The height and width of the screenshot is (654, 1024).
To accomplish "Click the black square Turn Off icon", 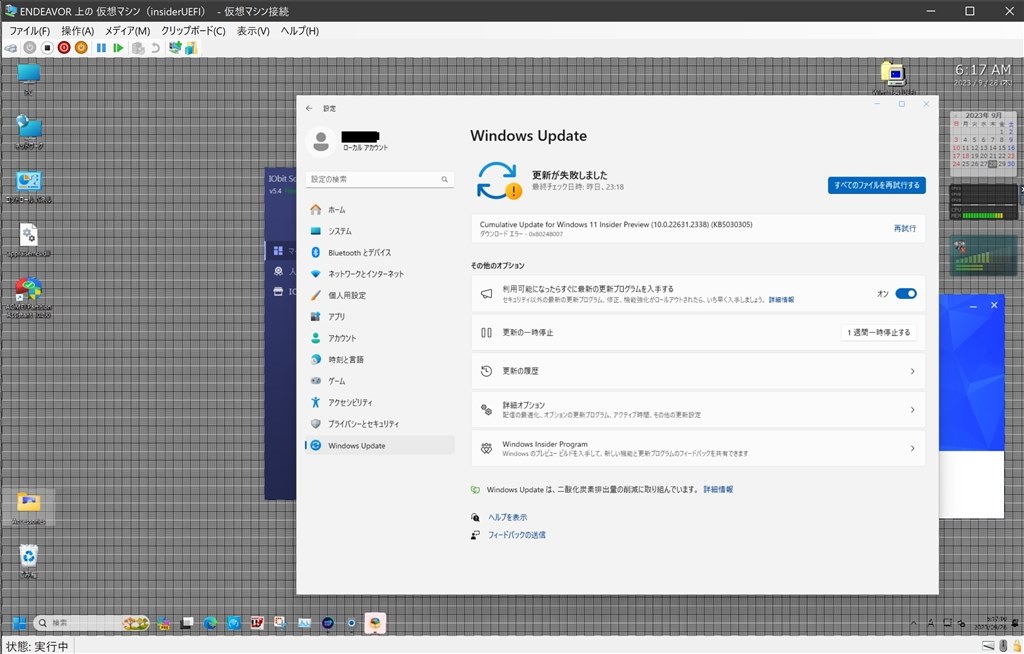I will point(47,48).
